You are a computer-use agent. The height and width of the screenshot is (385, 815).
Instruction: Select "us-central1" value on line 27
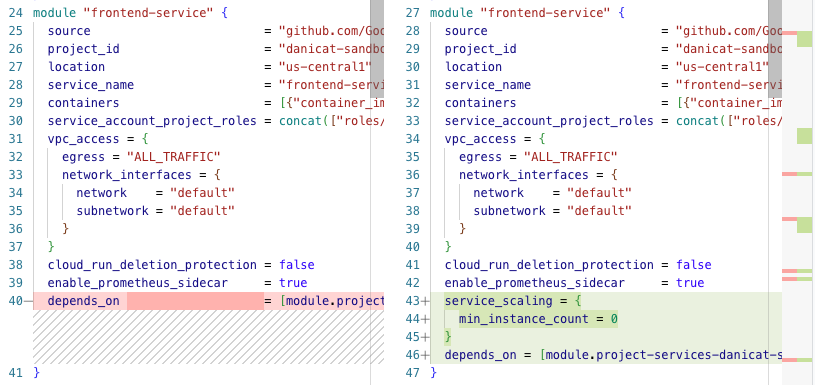tap(325, 67)
